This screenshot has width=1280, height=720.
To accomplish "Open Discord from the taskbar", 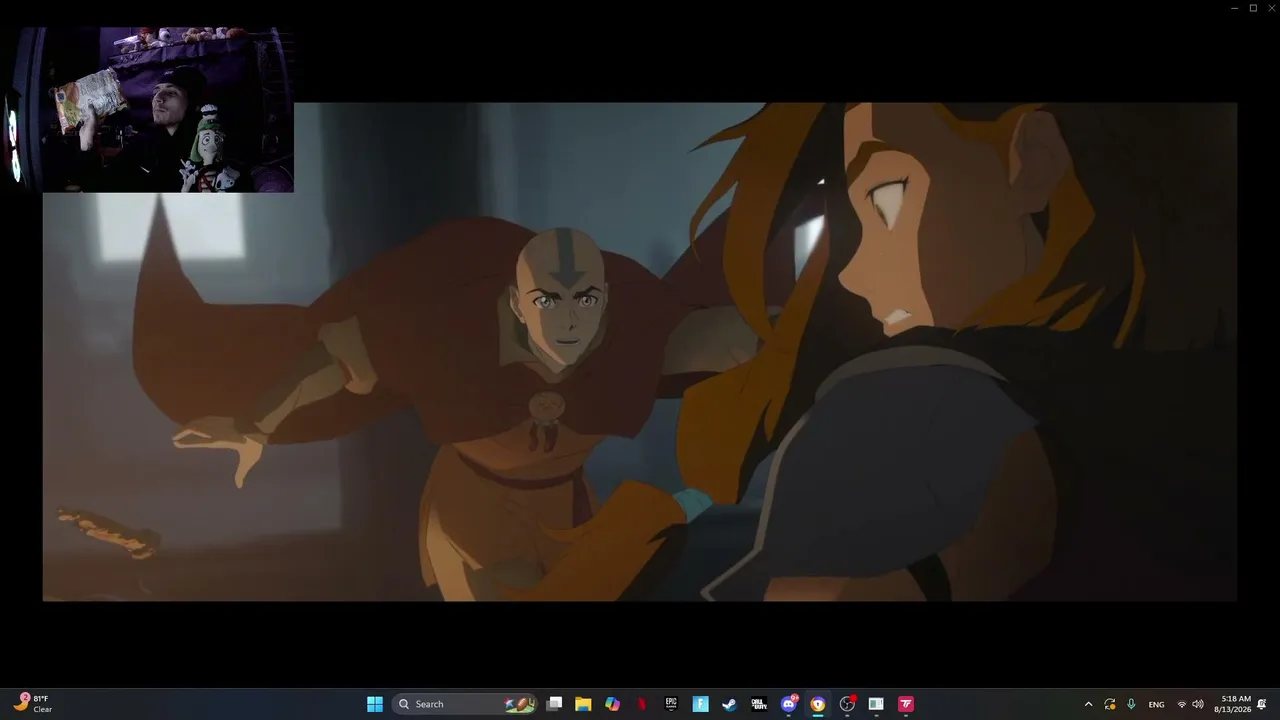I will [789, 704].
